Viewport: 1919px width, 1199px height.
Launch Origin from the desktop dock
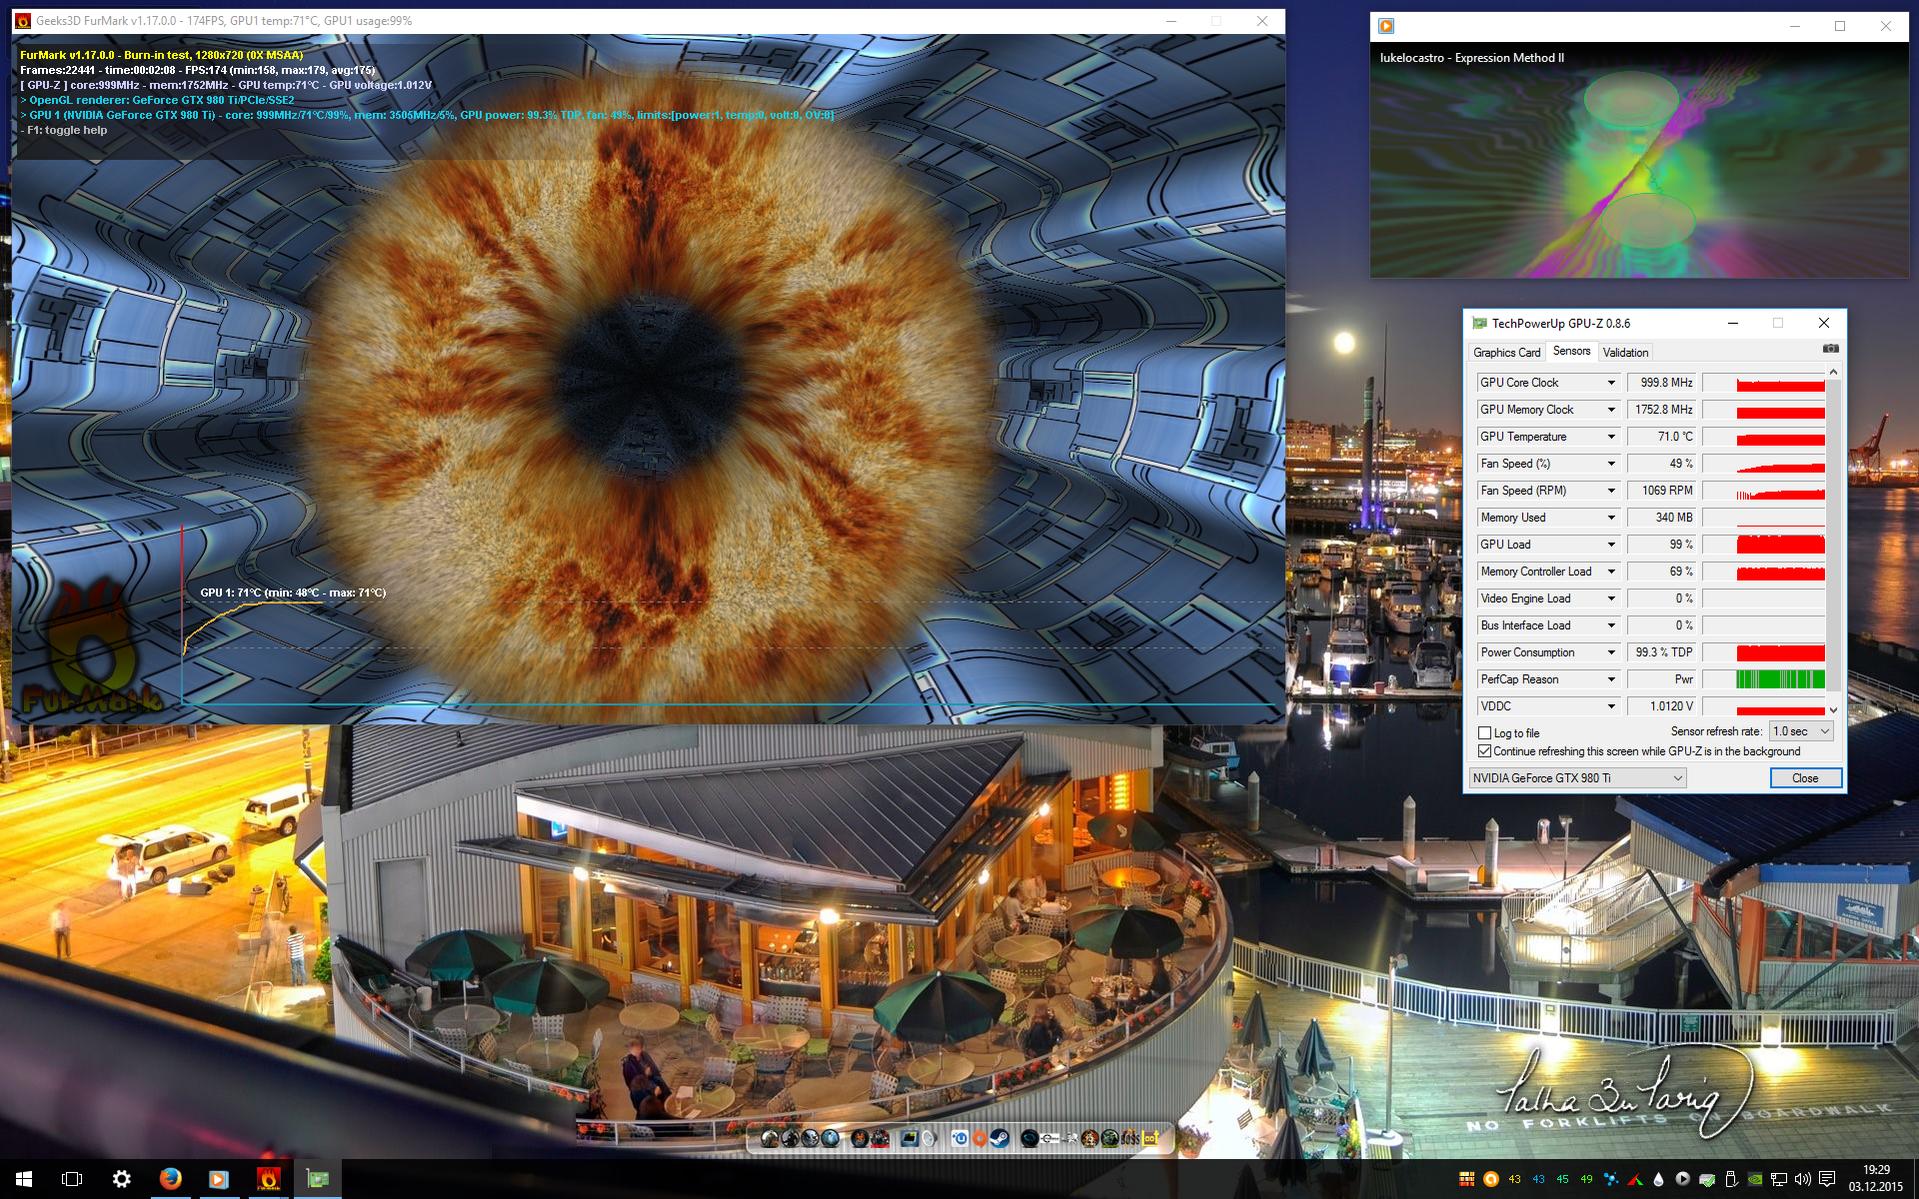[979, 1138]
